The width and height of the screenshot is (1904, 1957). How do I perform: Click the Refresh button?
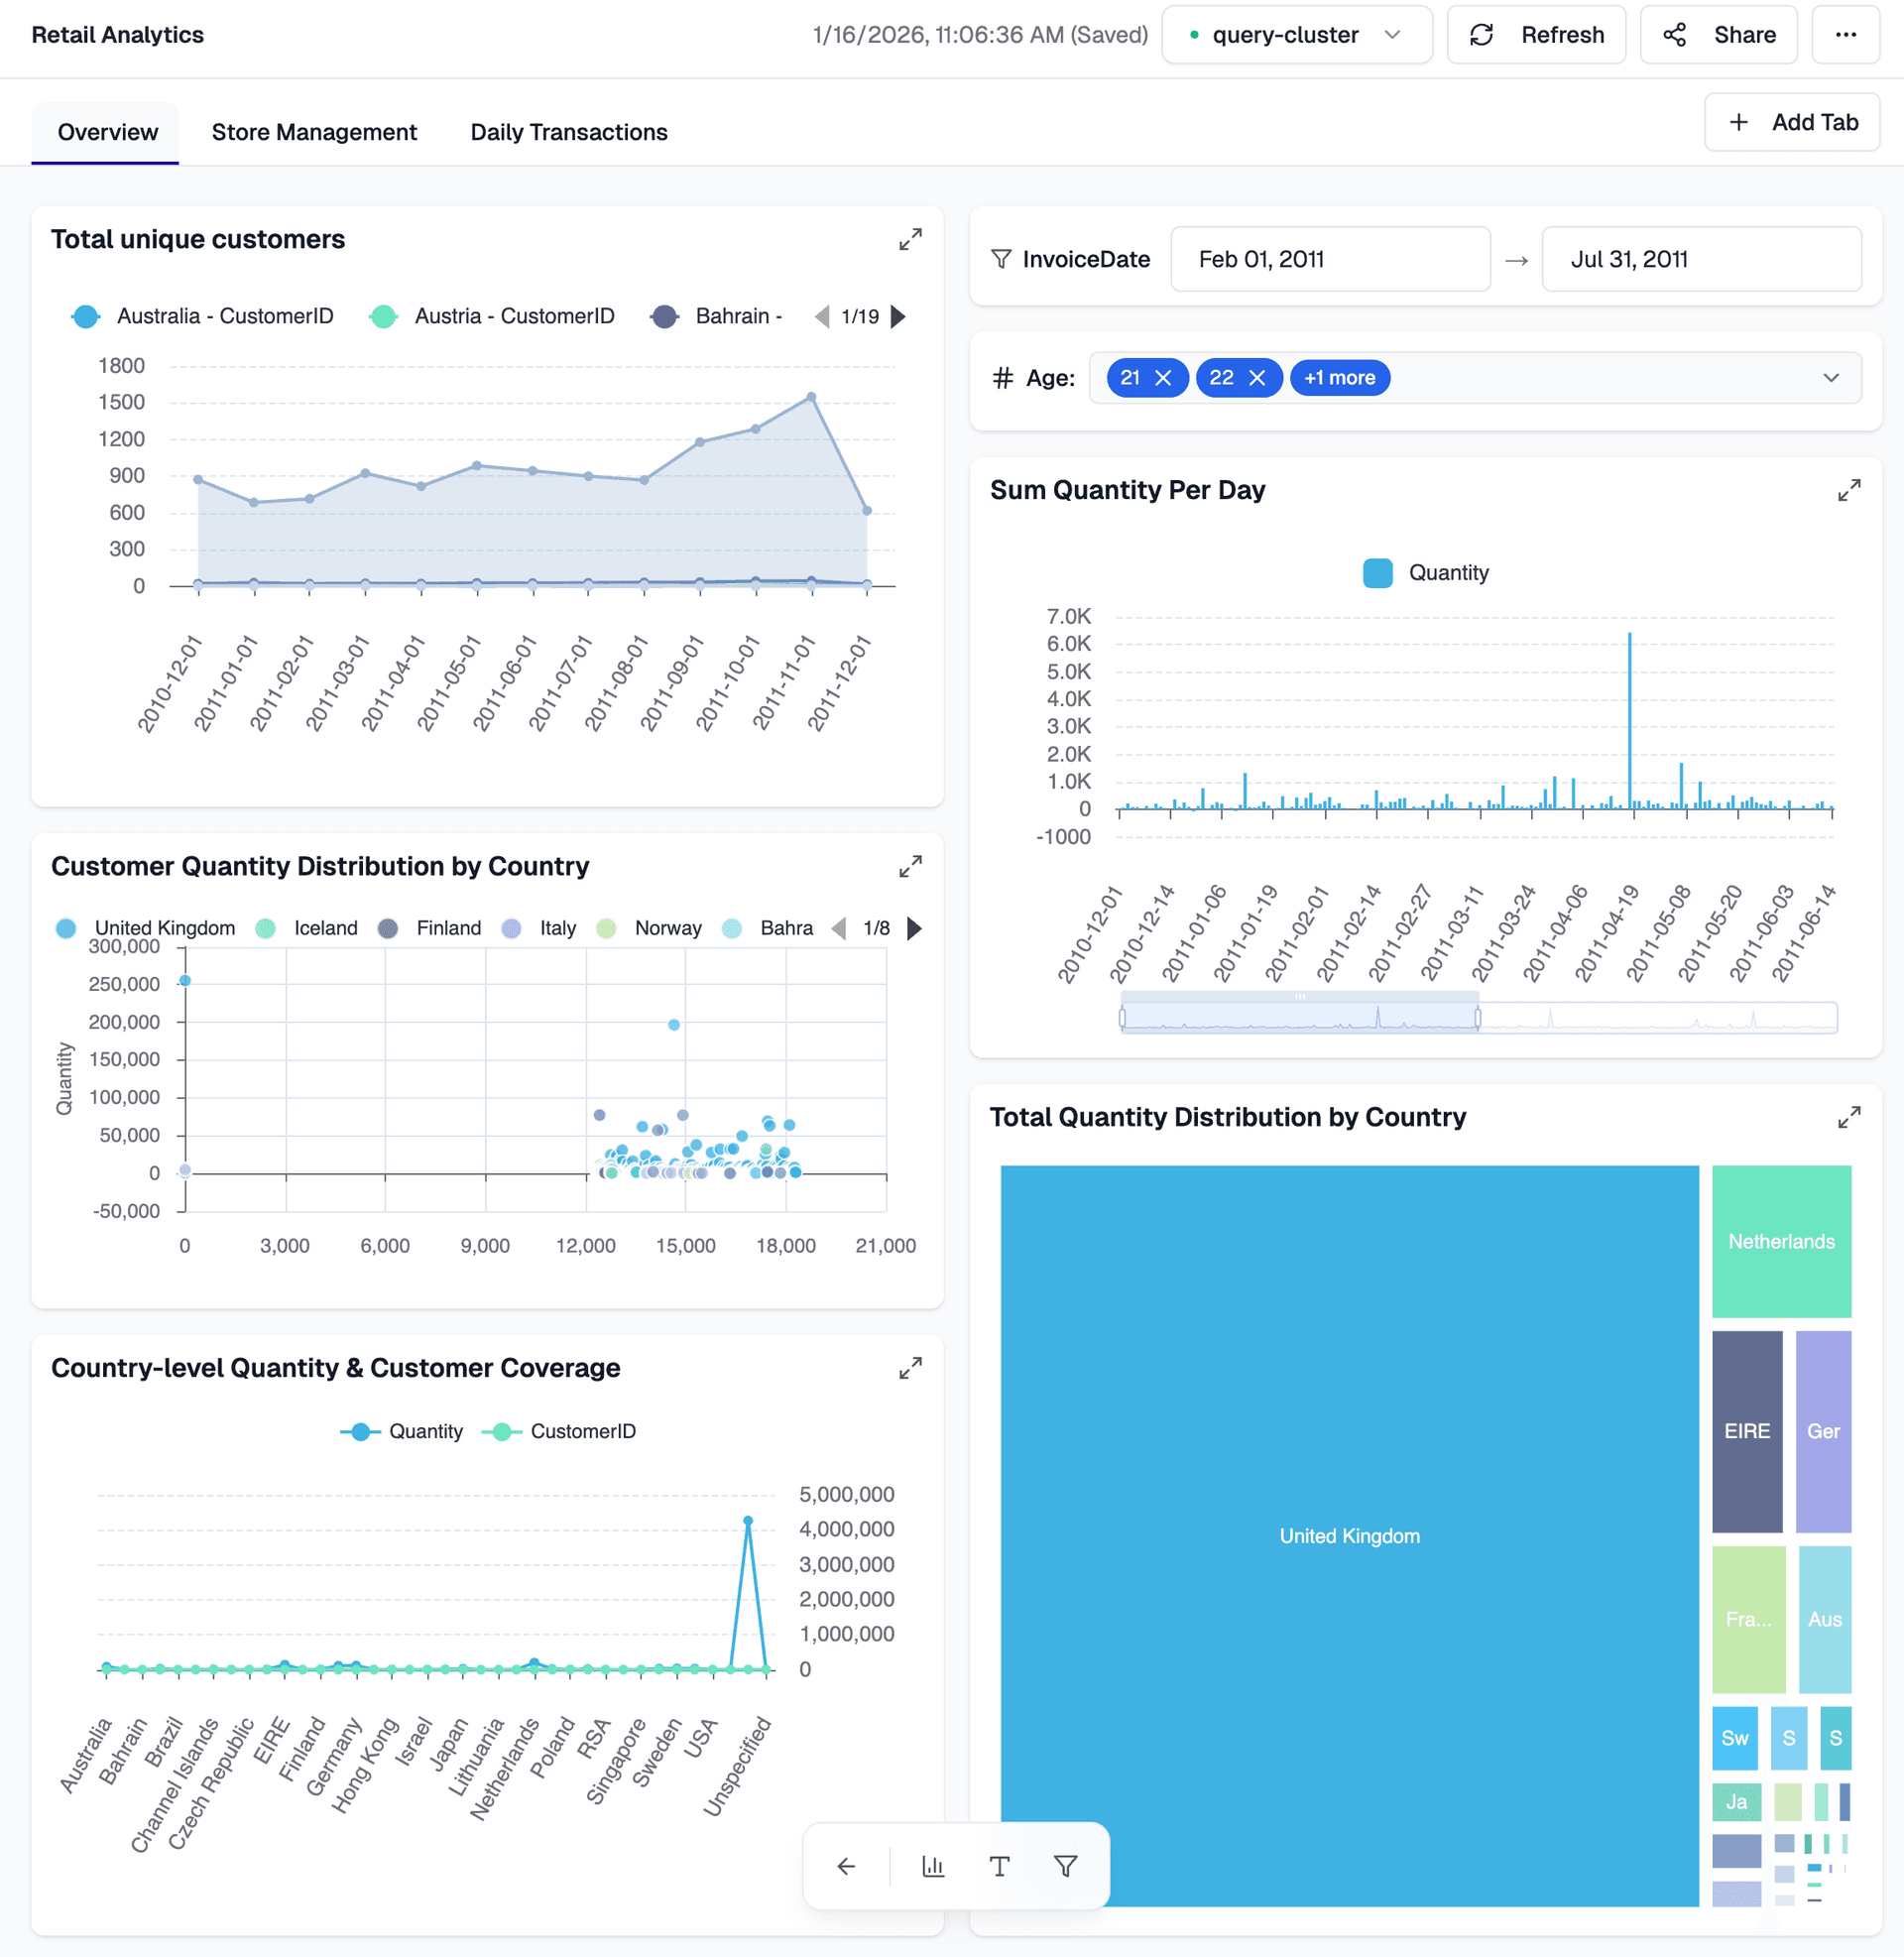point(1536,34)
